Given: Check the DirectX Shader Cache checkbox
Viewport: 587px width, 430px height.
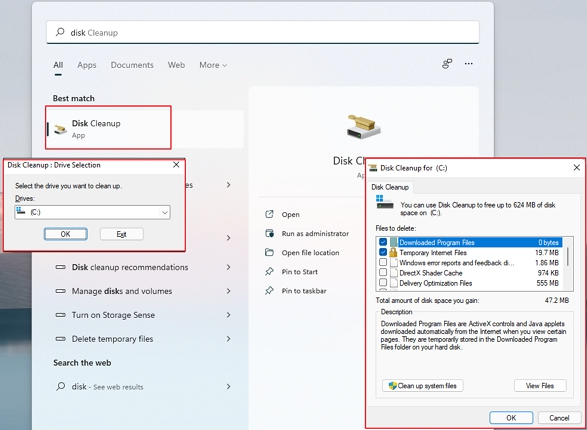Looking at the screenshot, I should (x=383, y=272).
